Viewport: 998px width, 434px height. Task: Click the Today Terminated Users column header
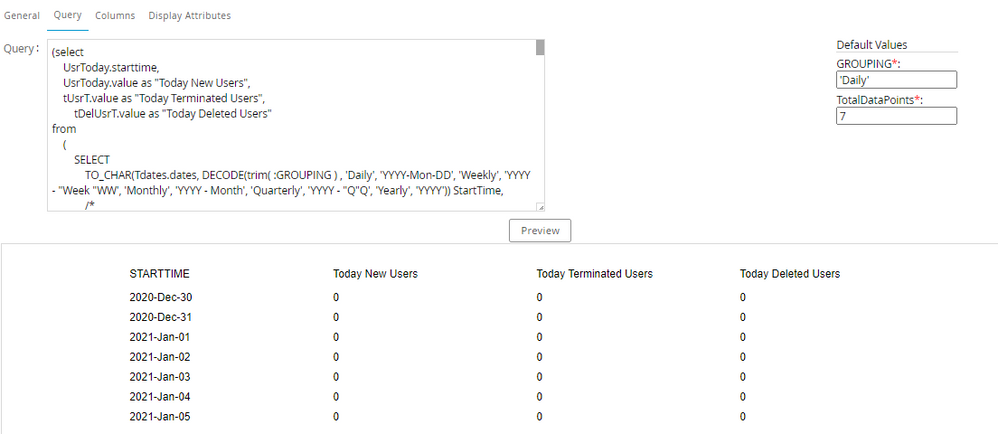594,274
